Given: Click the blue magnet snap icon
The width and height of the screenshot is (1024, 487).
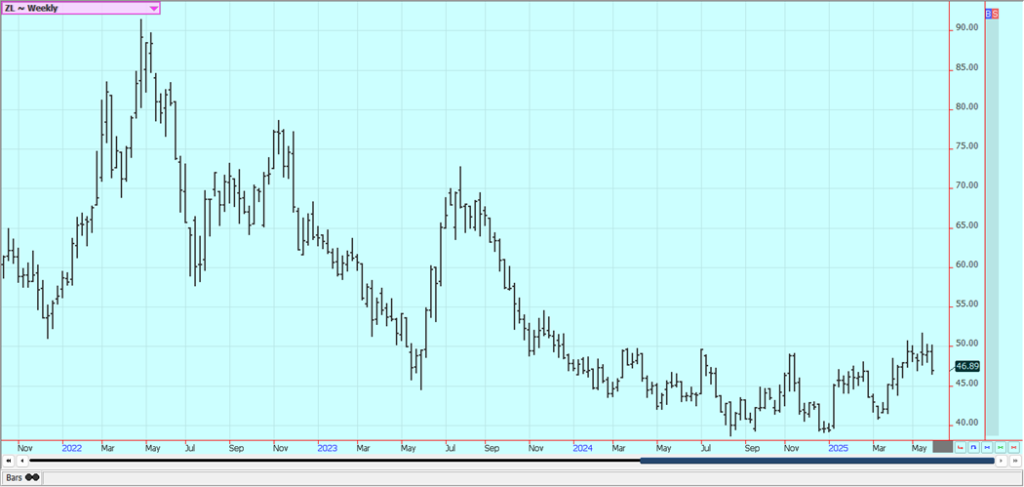Looking at the screenshot, I should 974,447.
